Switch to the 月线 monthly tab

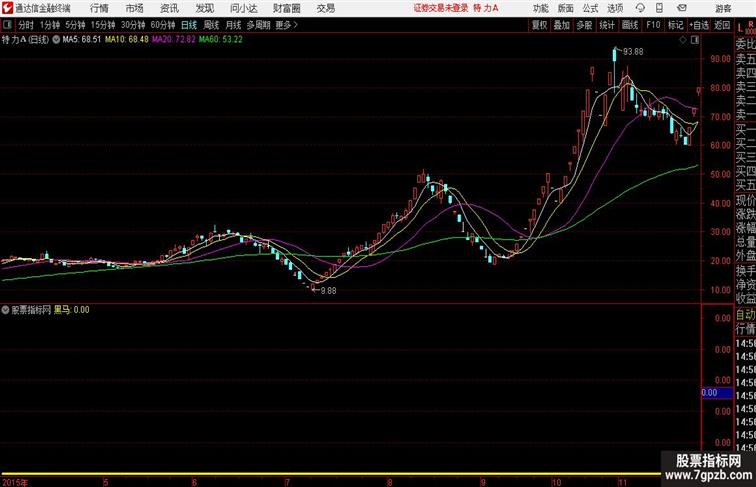click(233, 25)
